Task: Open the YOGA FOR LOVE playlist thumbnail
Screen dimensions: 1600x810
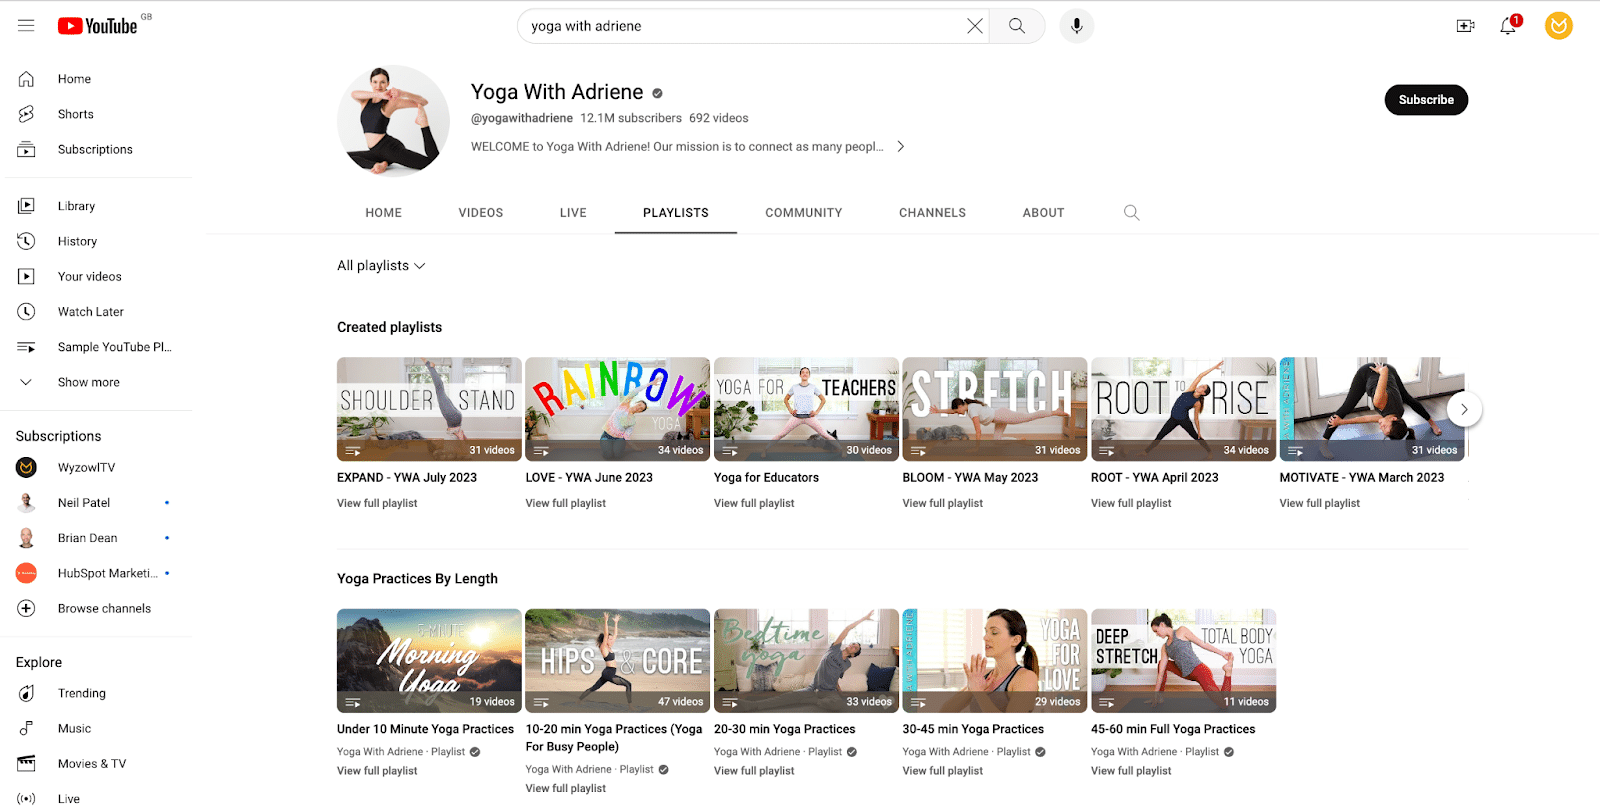Action: point(995,661)
